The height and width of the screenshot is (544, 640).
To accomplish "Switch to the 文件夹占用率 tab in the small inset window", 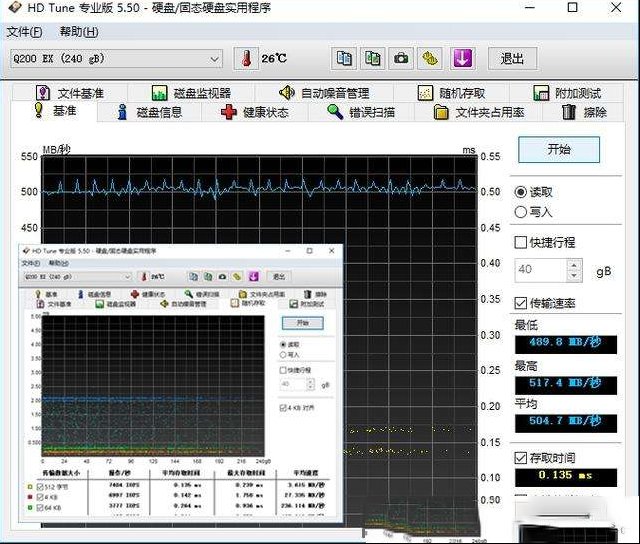I will tap(262, 294).
